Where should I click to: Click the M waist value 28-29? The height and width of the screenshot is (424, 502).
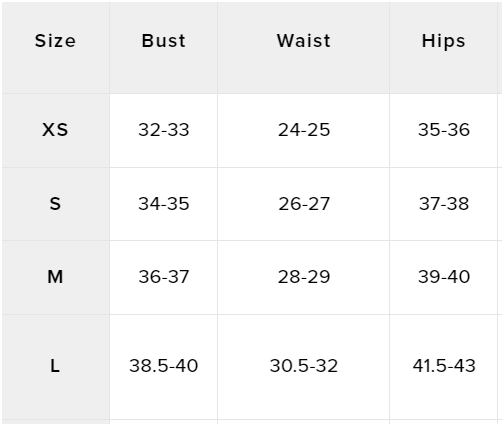tap(304, 277)
